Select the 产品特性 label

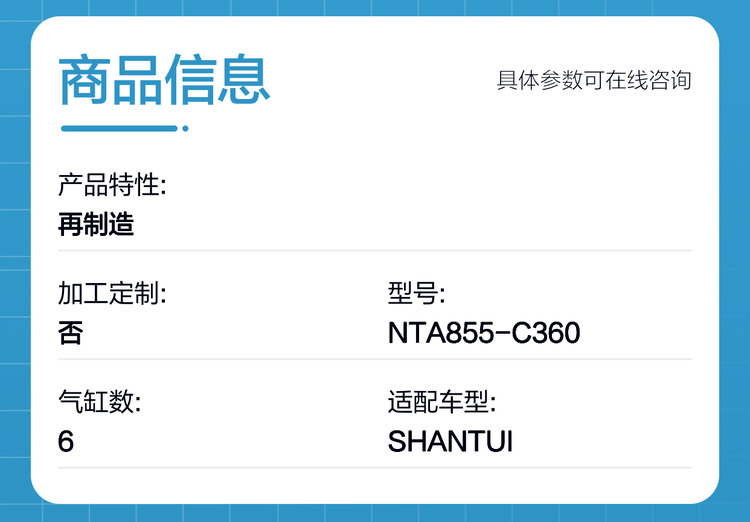click(x=112, y=185)
